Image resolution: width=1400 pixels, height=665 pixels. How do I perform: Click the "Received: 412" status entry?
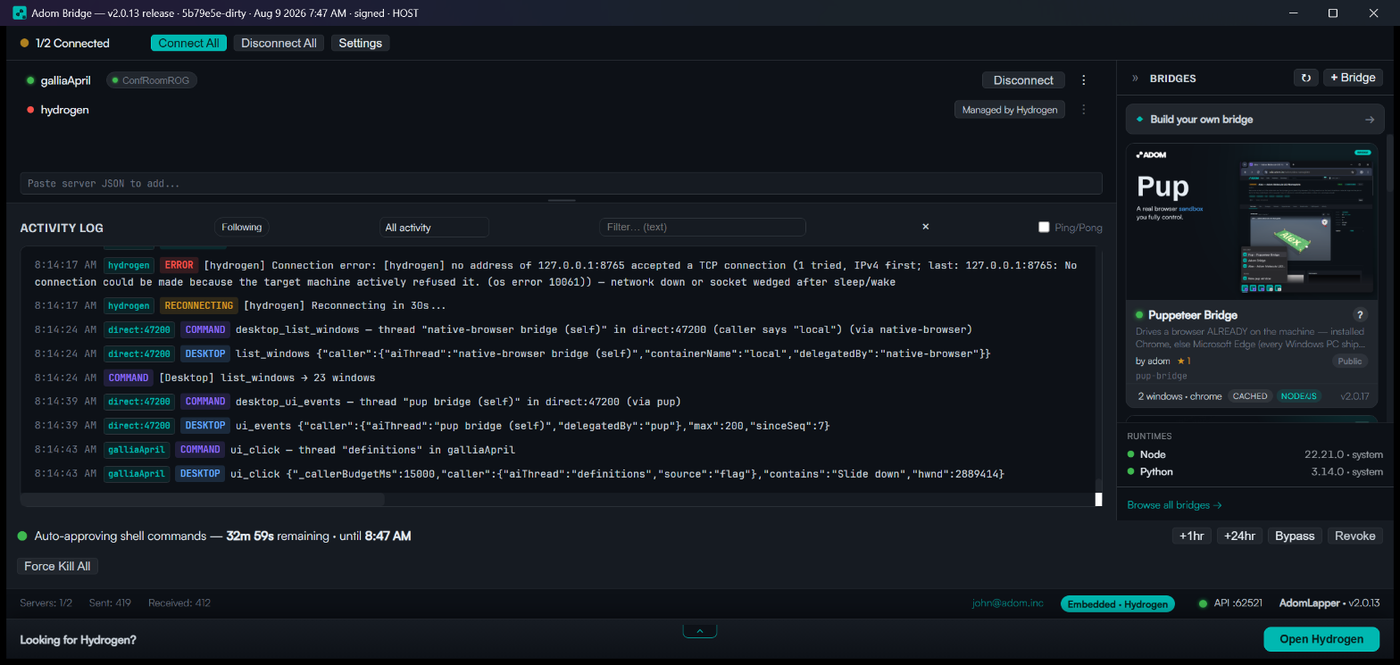click(179, 603)
